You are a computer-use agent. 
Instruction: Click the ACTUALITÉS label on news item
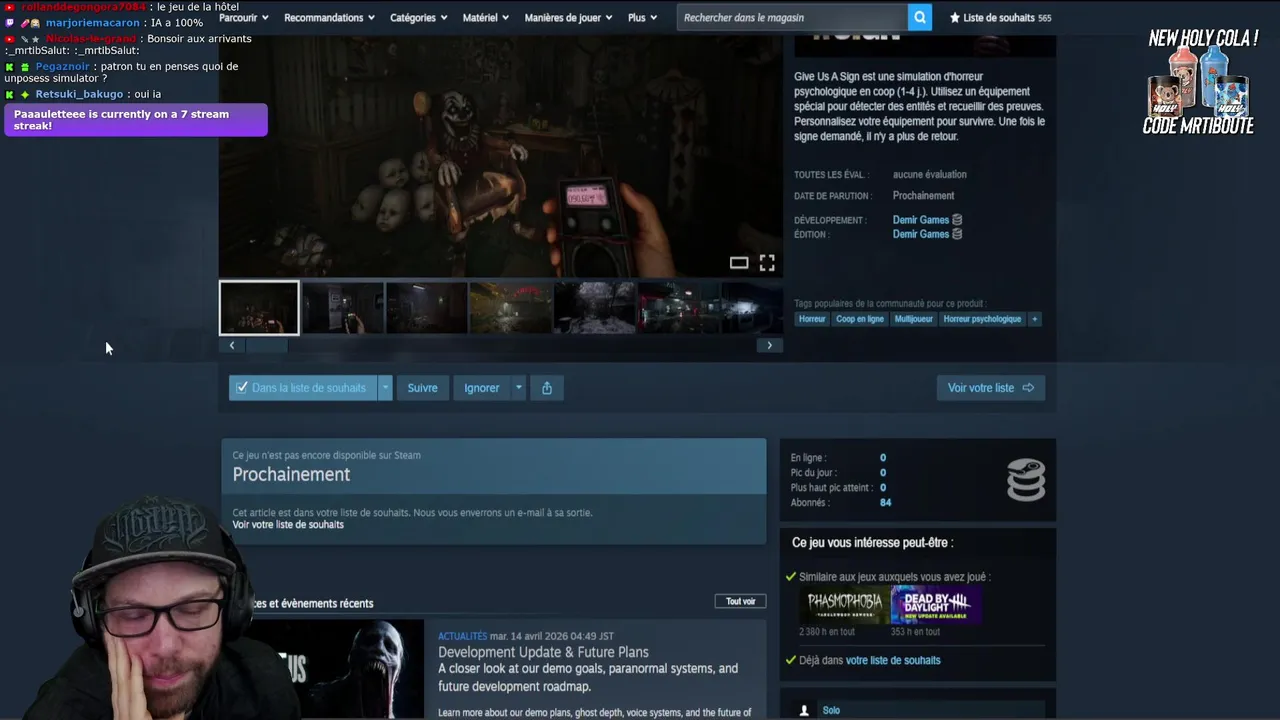pos(462,636)
